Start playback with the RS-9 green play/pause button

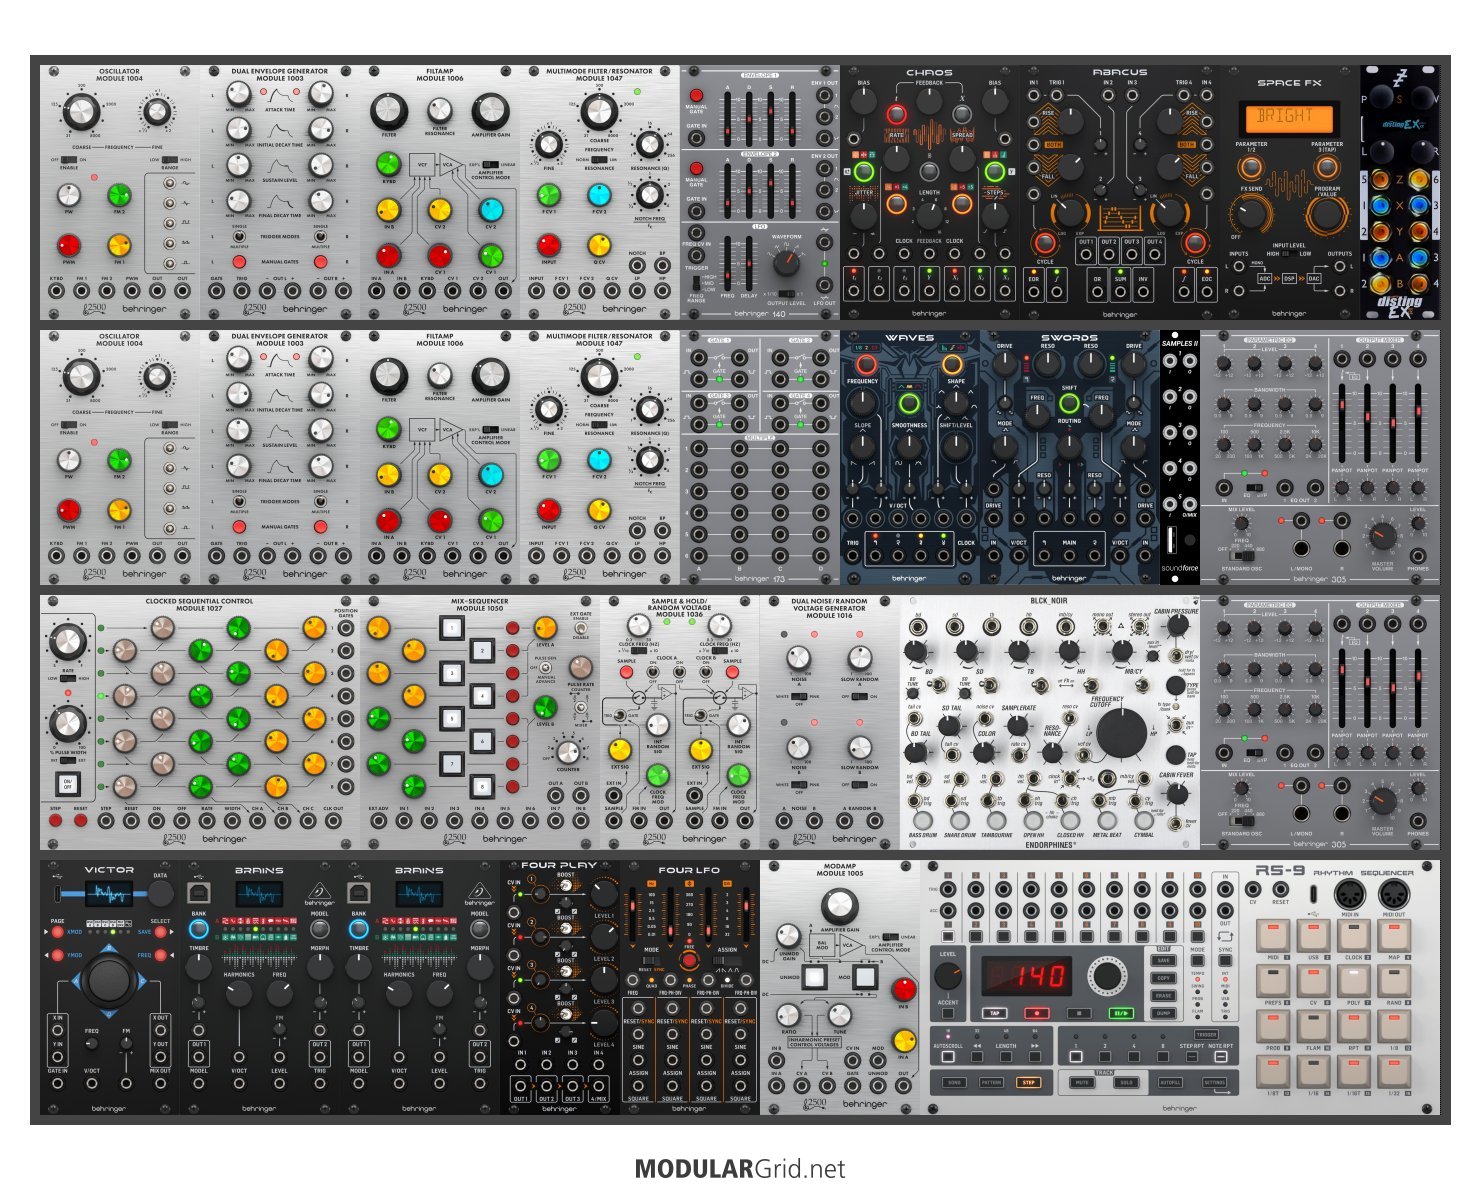1121,1013
